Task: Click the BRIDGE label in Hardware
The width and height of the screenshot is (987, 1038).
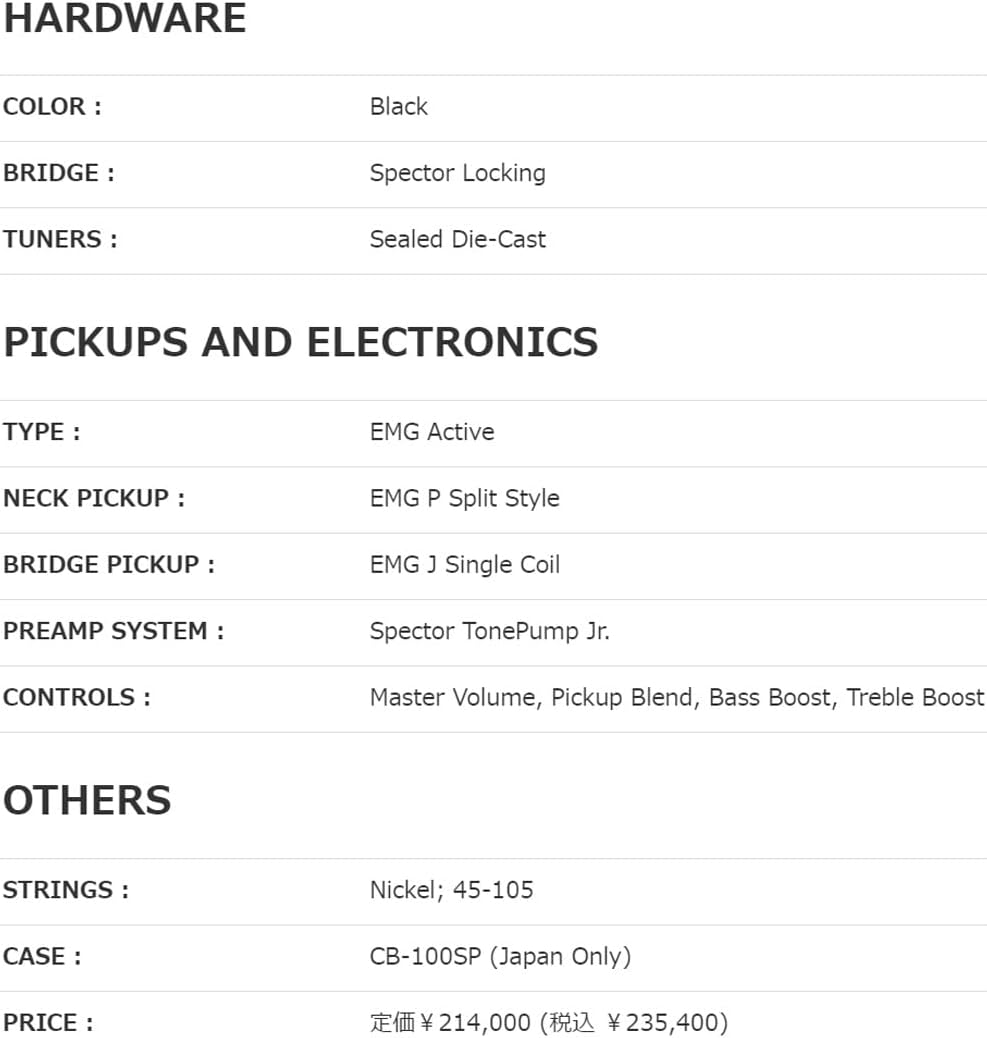Action: tap(58, 173)
